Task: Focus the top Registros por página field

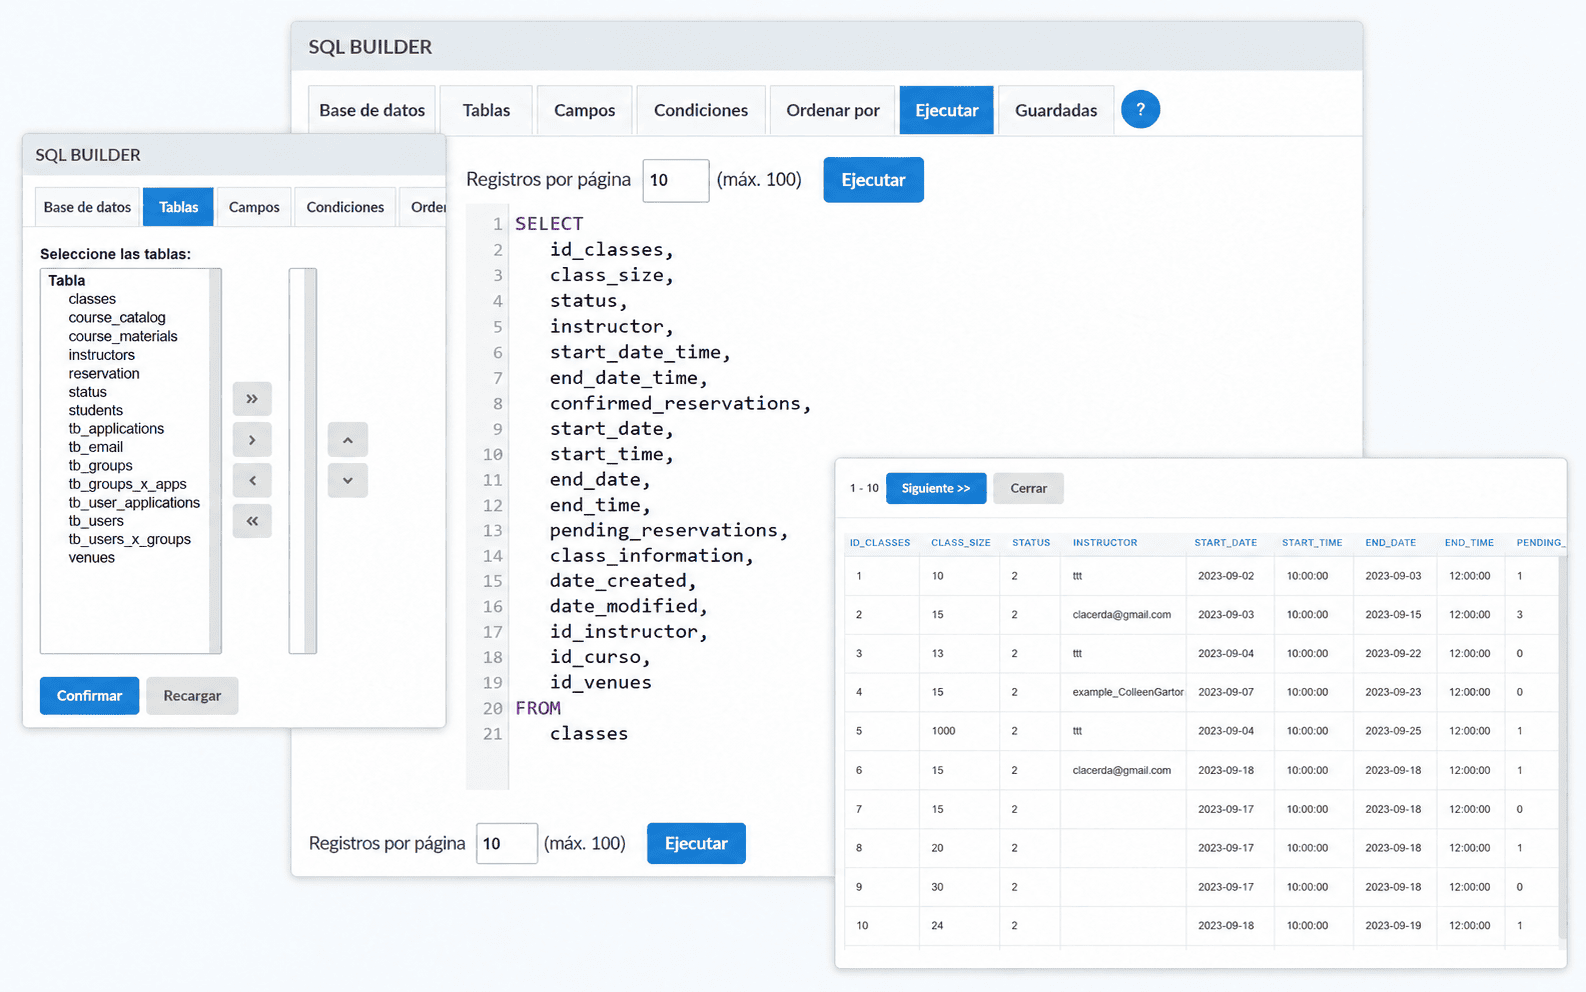Action: pyautogui.click(x=676, y=180)
